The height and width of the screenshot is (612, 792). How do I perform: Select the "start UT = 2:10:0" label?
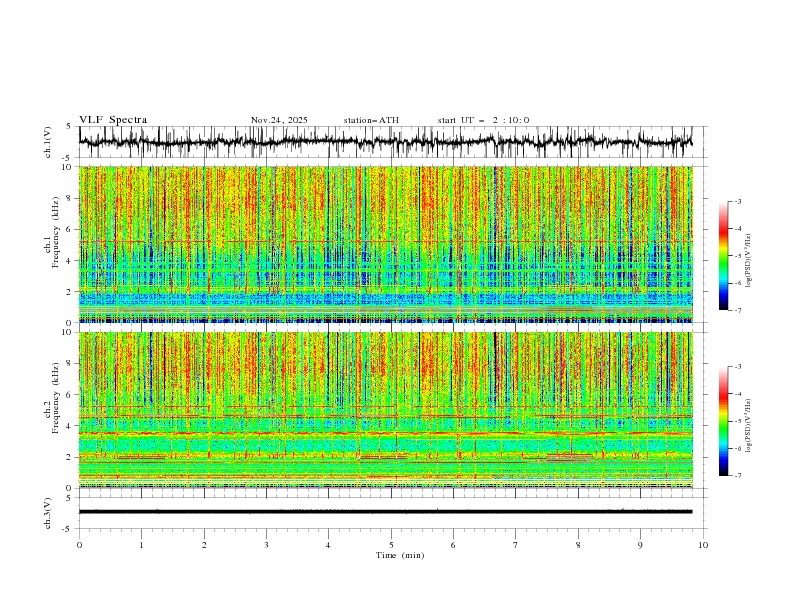click(x=483, y=120)
